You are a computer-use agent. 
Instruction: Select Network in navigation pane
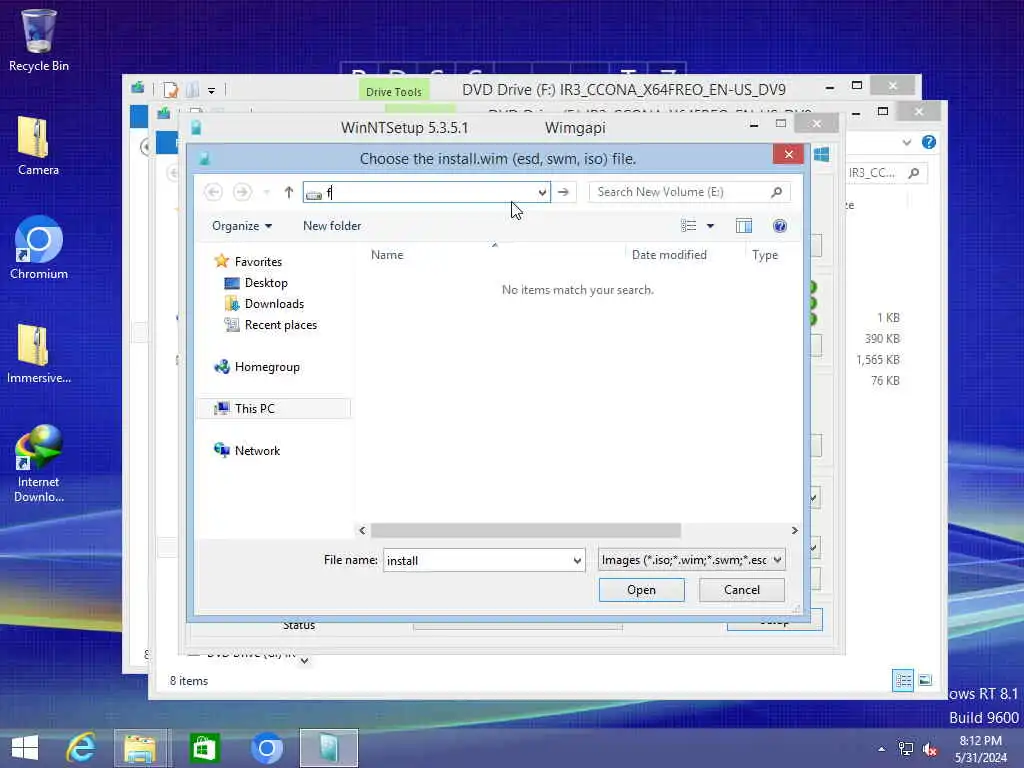tap(257, 451)
